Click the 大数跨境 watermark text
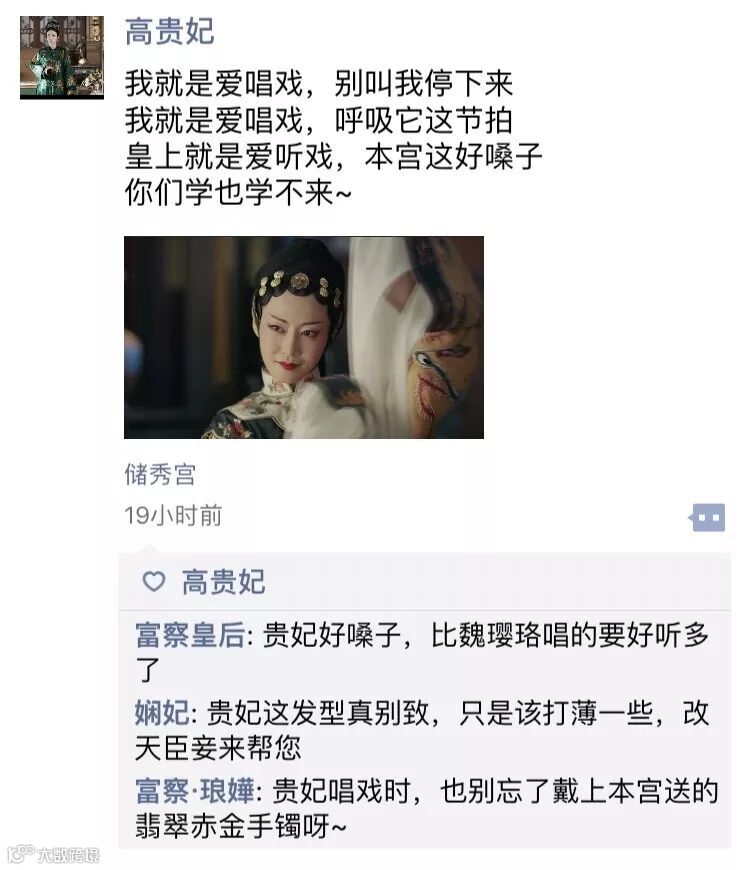The width and height of the screenshot is (750, 870). point(69,856)
